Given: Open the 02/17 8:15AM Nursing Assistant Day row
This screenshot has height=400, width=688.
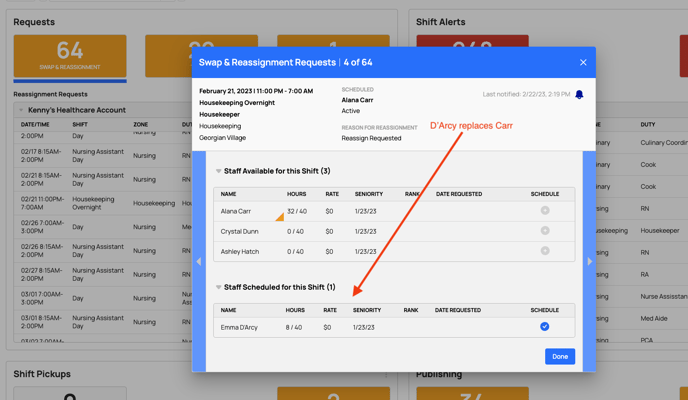Looking at the screenshot, I should pyautogui.click(x=105, y=156).
